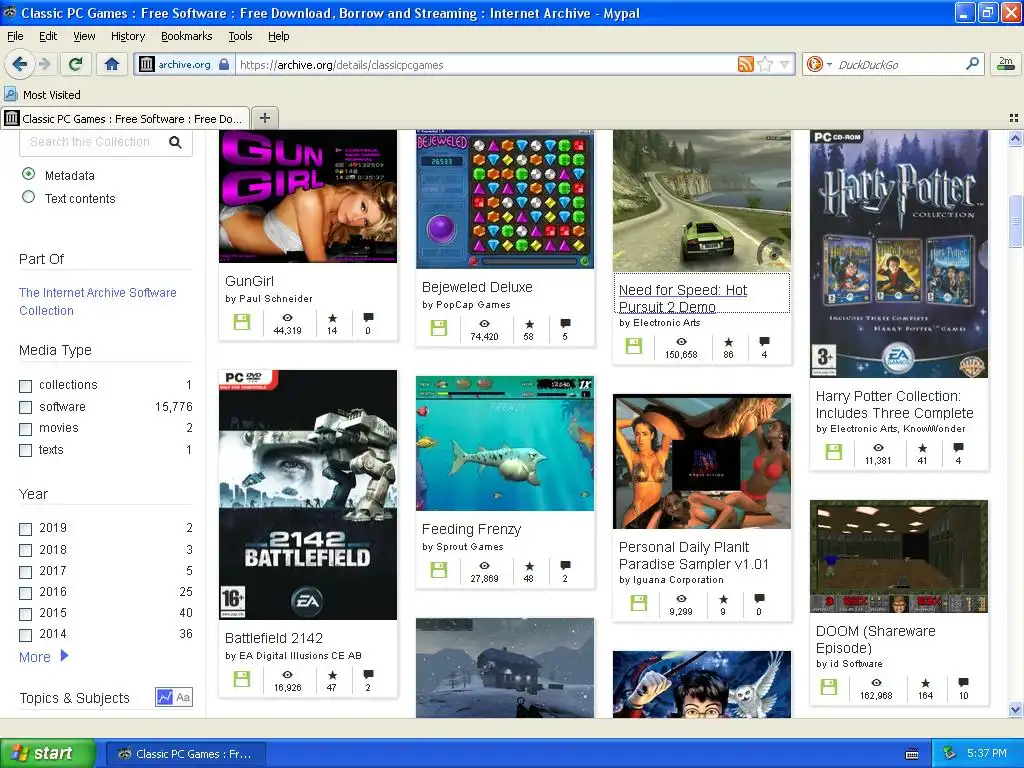Click the padlock security icon
The width and height of the screenshot is (1024, 768).
click(224, 64)
